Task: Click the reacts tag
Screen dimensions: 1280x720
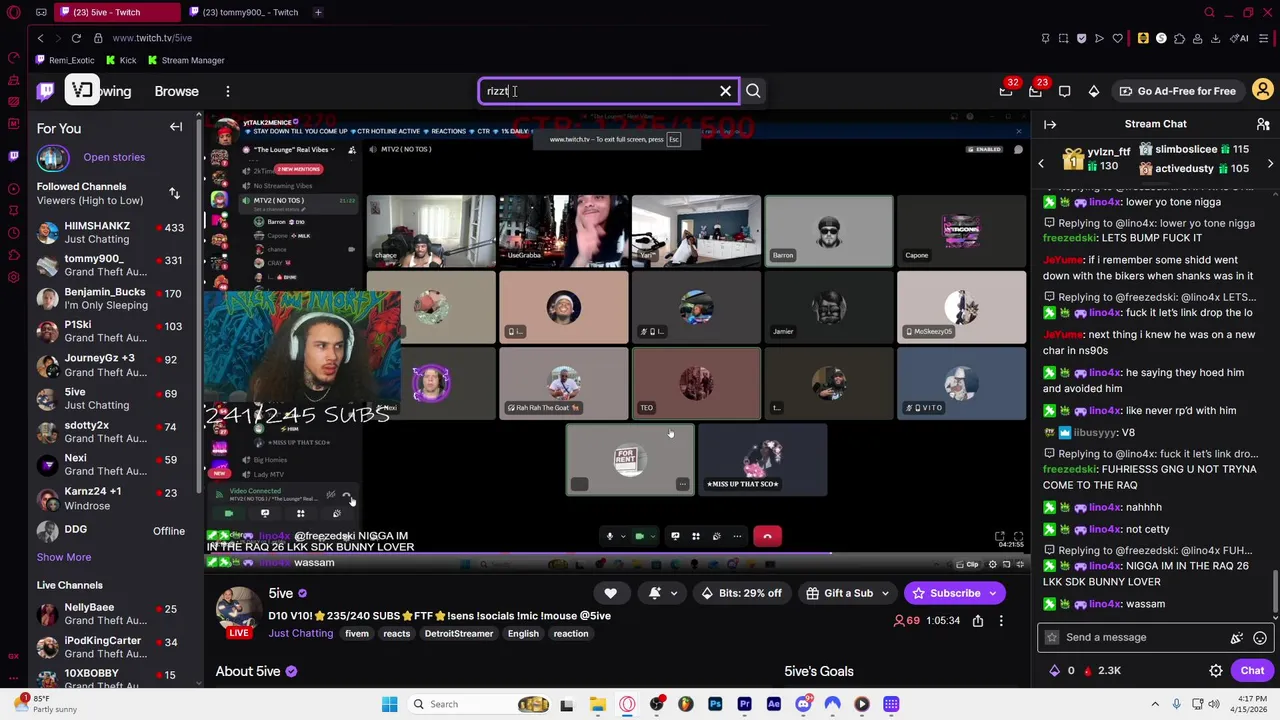Action: (x=396, y=633)
